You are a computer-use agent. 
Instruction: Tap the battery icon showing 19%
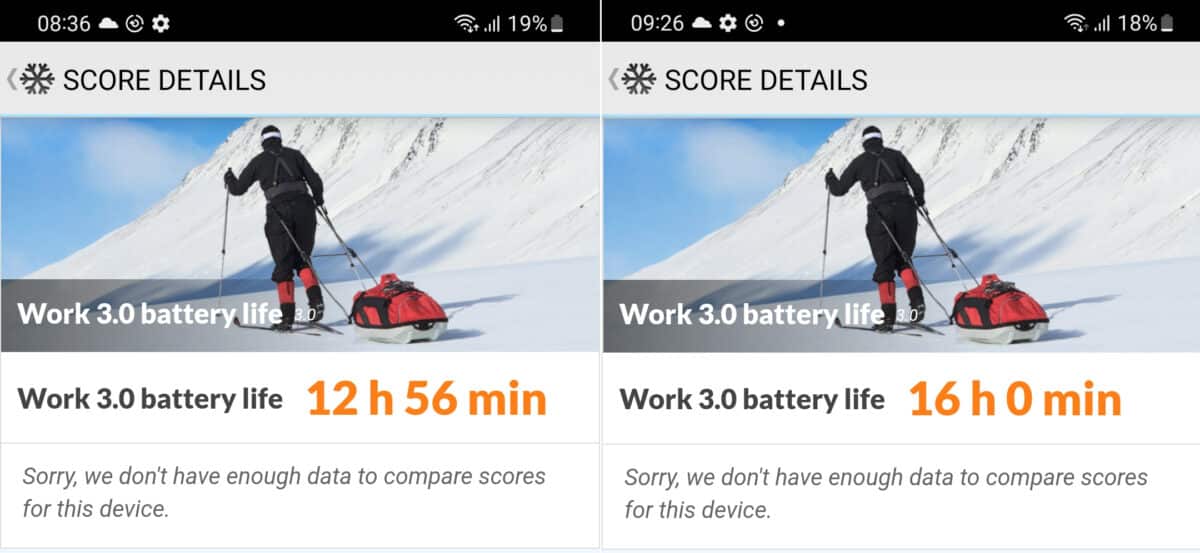click(x=557, y=23)
